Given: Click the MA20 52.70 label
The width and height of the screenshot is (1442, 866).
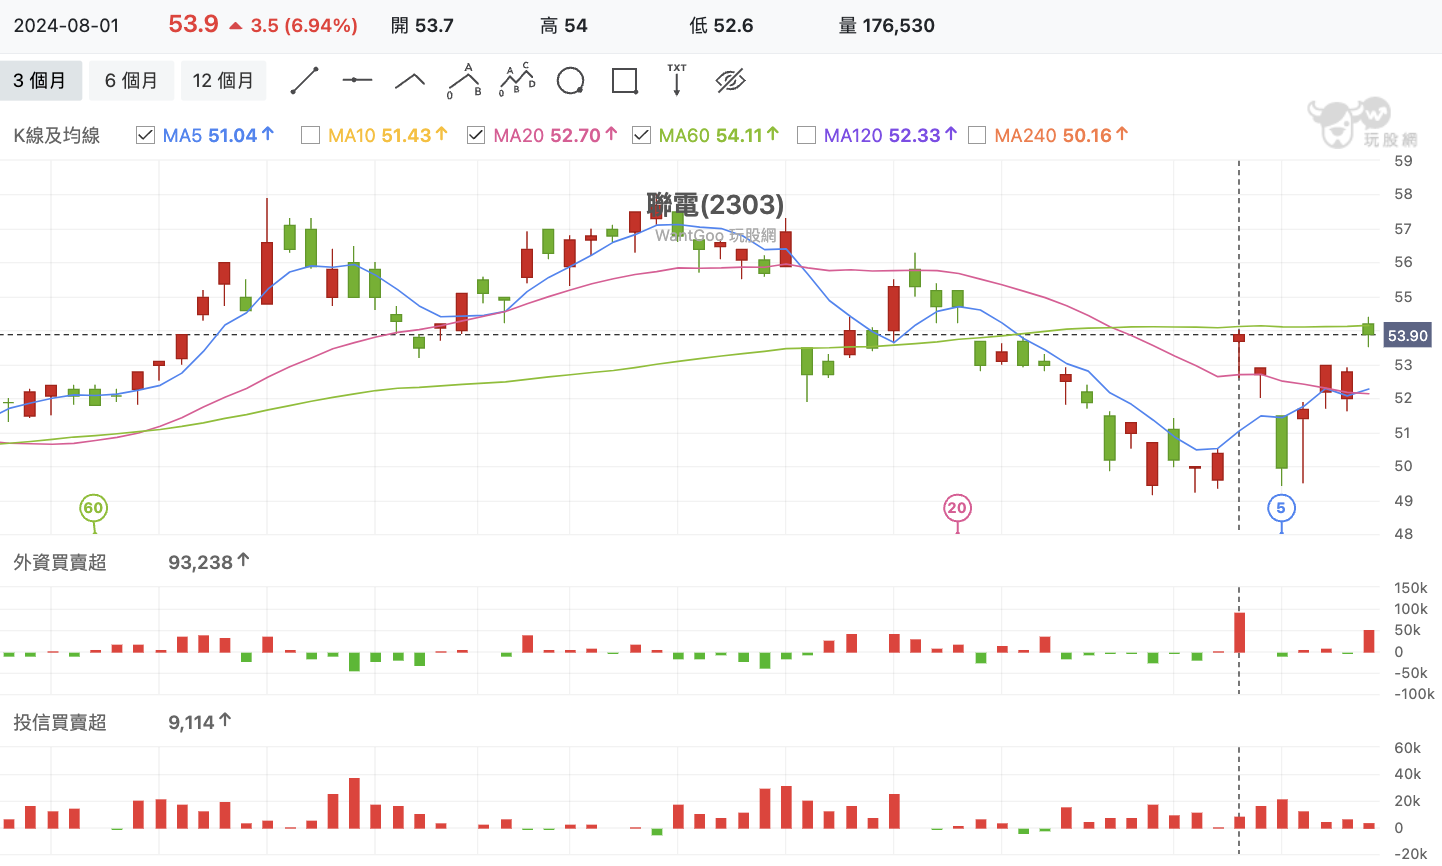Looking at the screenshot, I should coord(555,135).
